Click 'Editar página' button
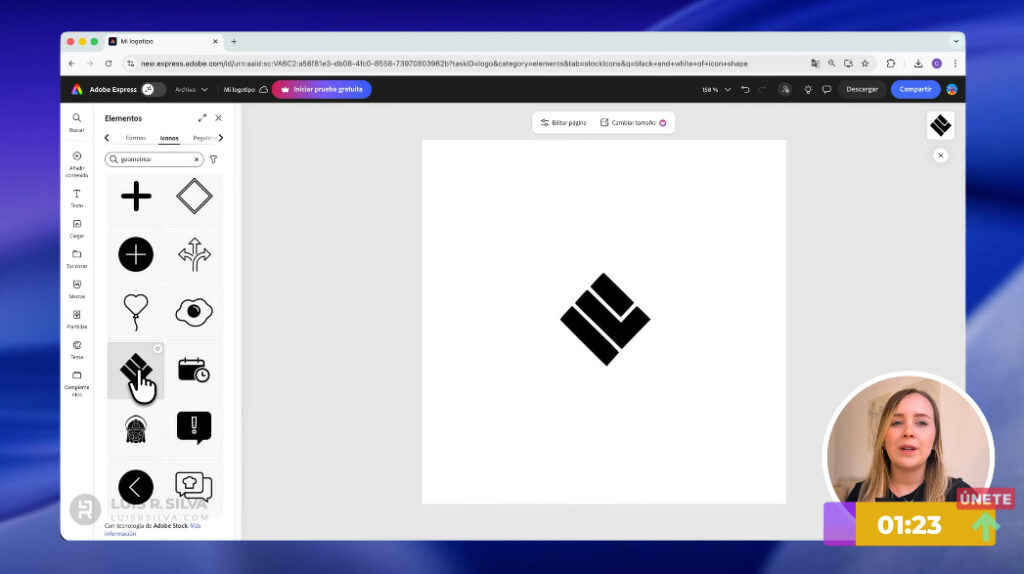This screenshot has height=574, width=1024. (564, 123)
